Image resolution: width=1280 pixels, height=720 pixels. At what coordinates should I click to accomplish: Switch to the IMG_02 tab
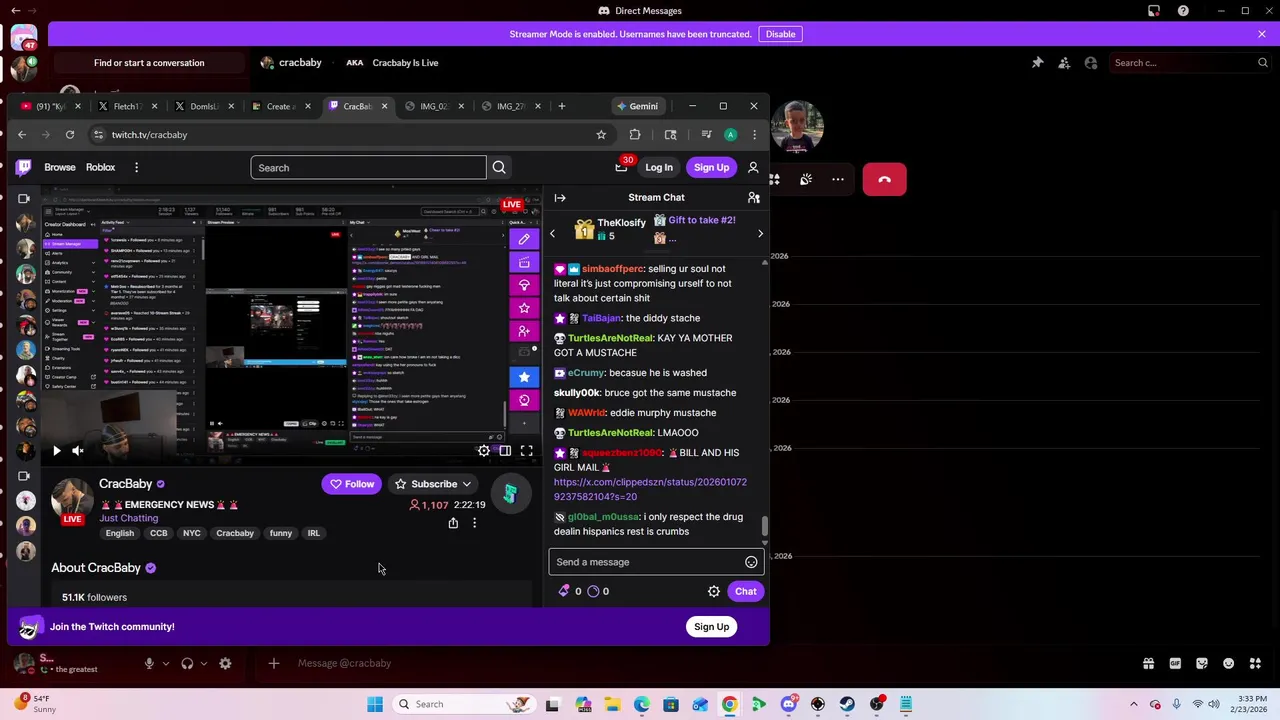click(433, 106)
